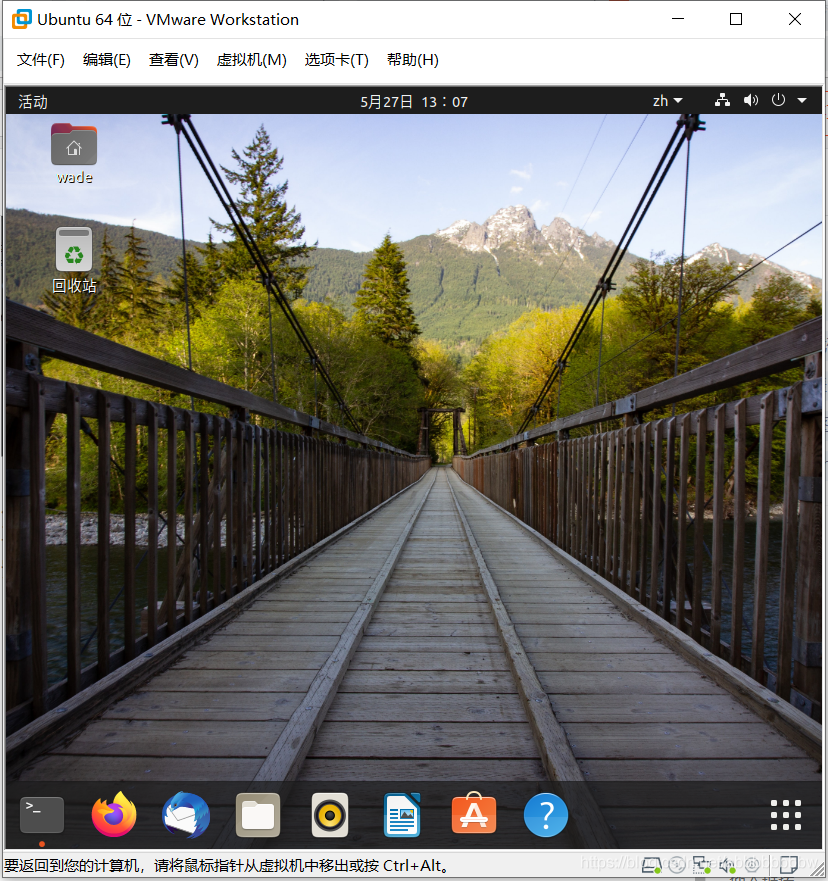Viewport: 828px width, 881px height.
Task: Open Ubuntu Software center
Action: coord(473,815)
